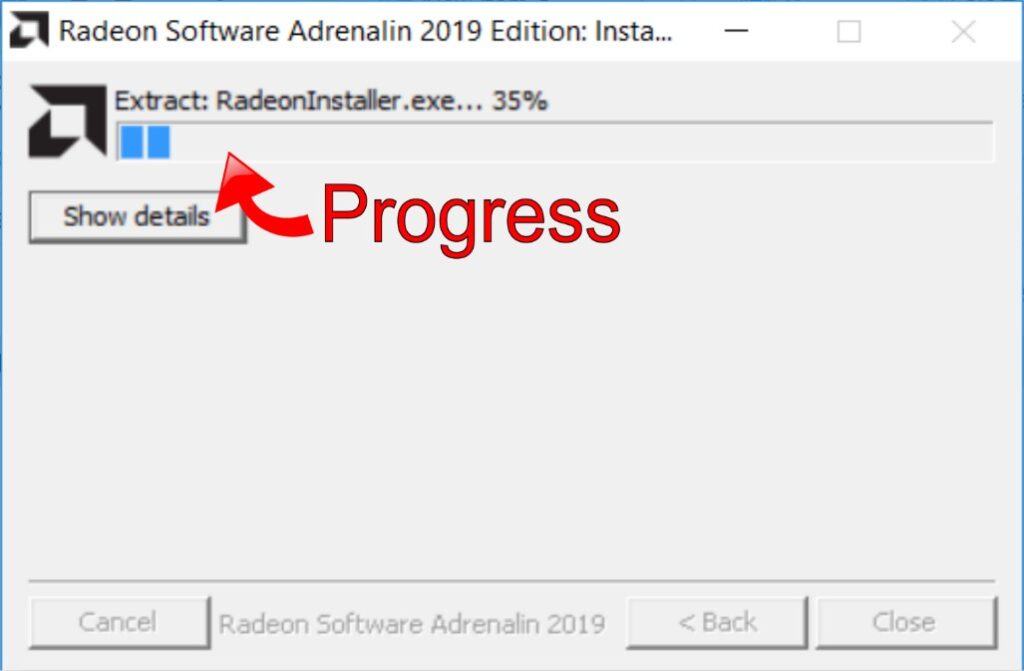Click the Show details button
Screen dimensions: 1024x671
coord(137,217)
